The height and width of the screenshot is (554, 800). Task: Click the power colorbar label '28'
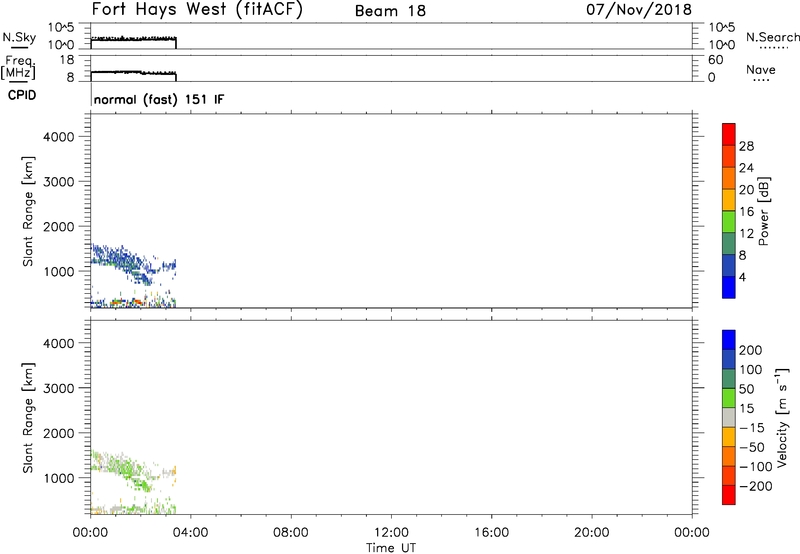(746, 146)
